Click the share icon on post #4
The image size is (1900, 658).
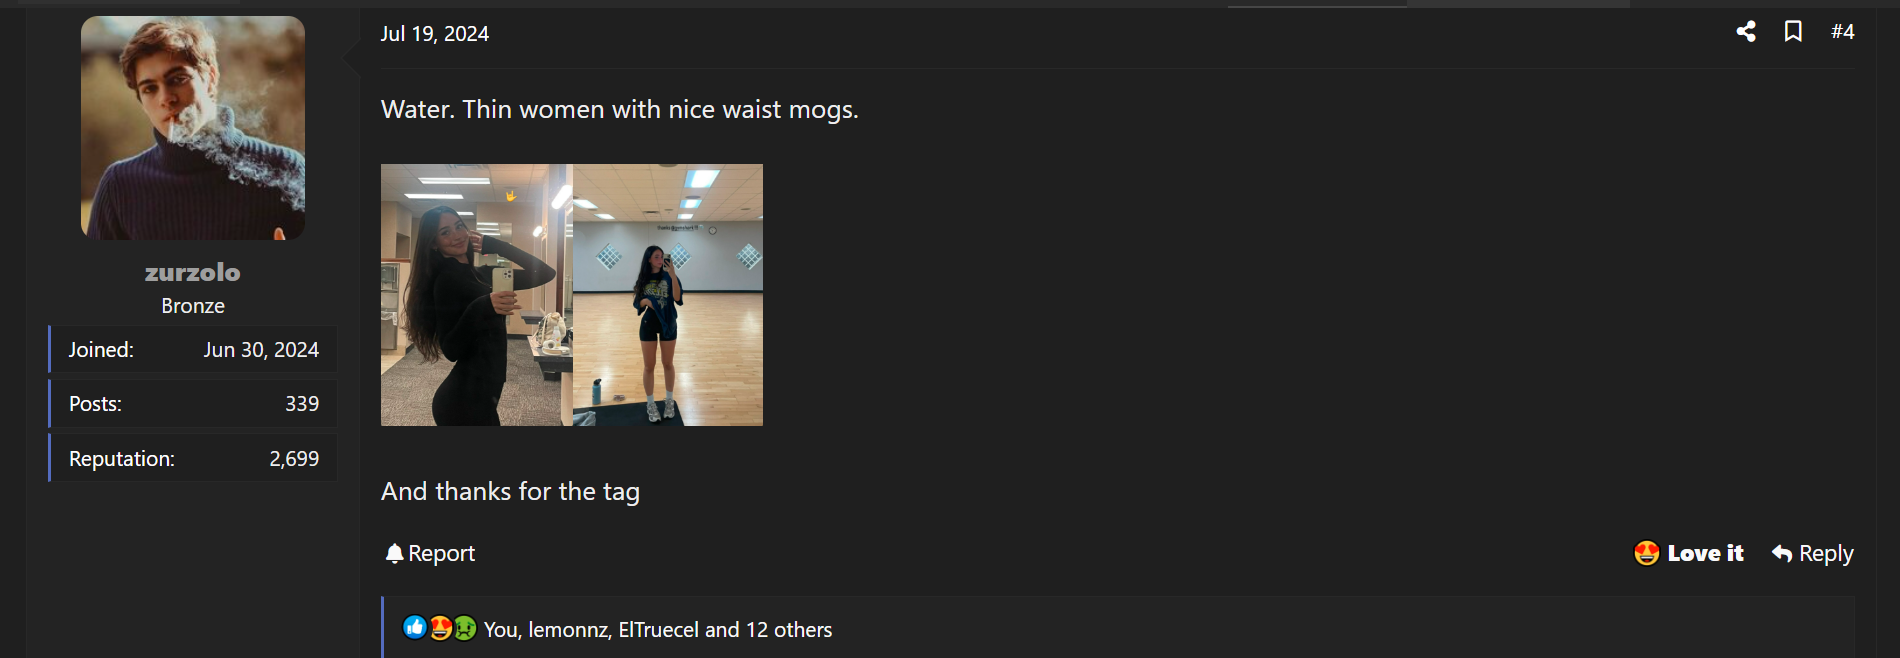1746,32
